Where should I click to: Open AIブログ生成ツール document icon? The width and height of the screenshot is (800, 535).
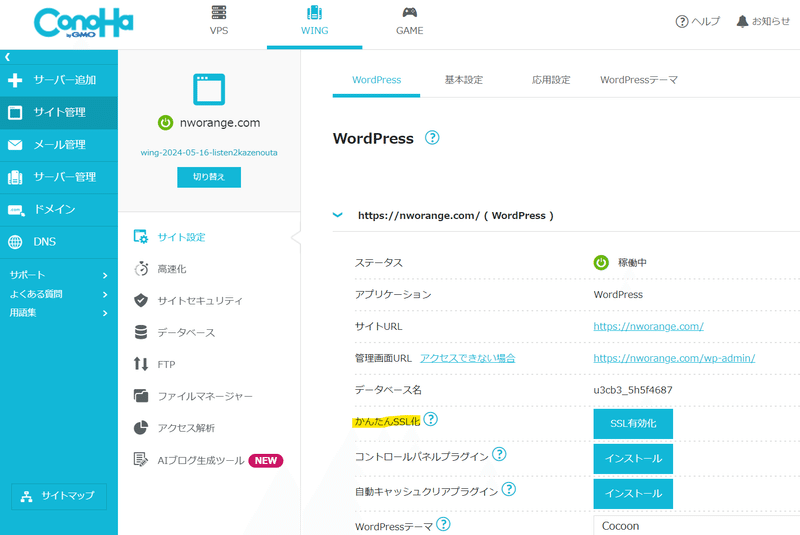pyautogui.click(x=141, y=460)
